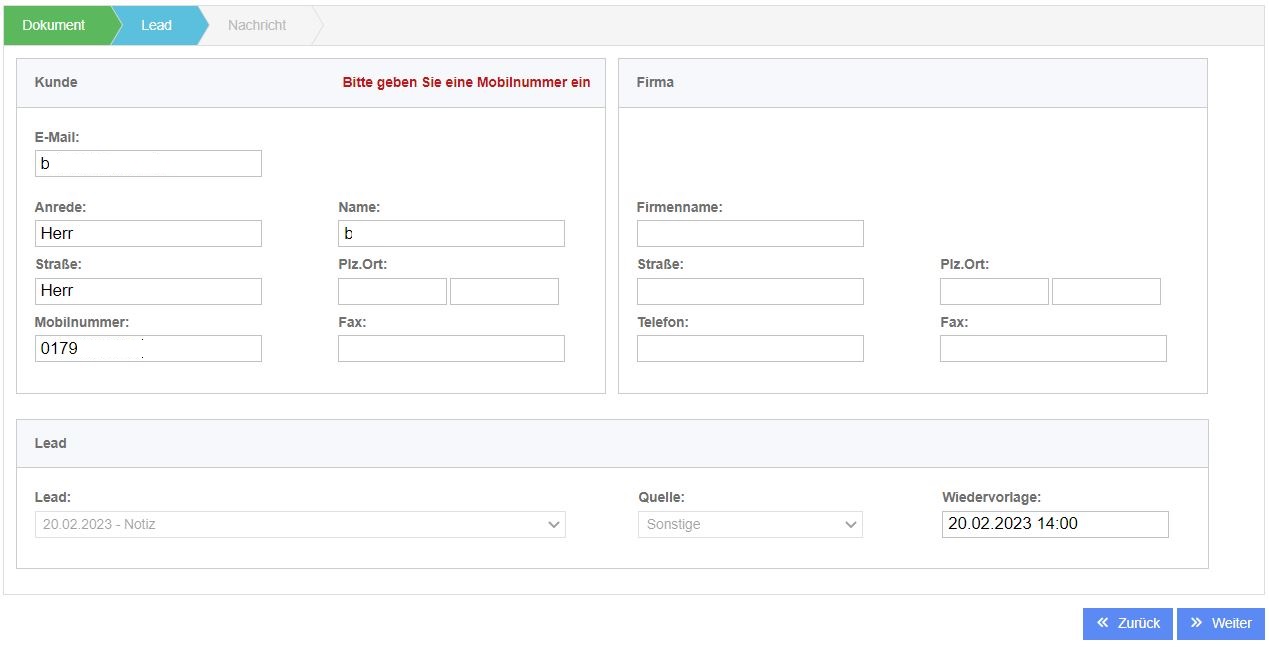Click the Firma panel heading
The height and width of the screenshot is (647, 1269).
(655, 82)
